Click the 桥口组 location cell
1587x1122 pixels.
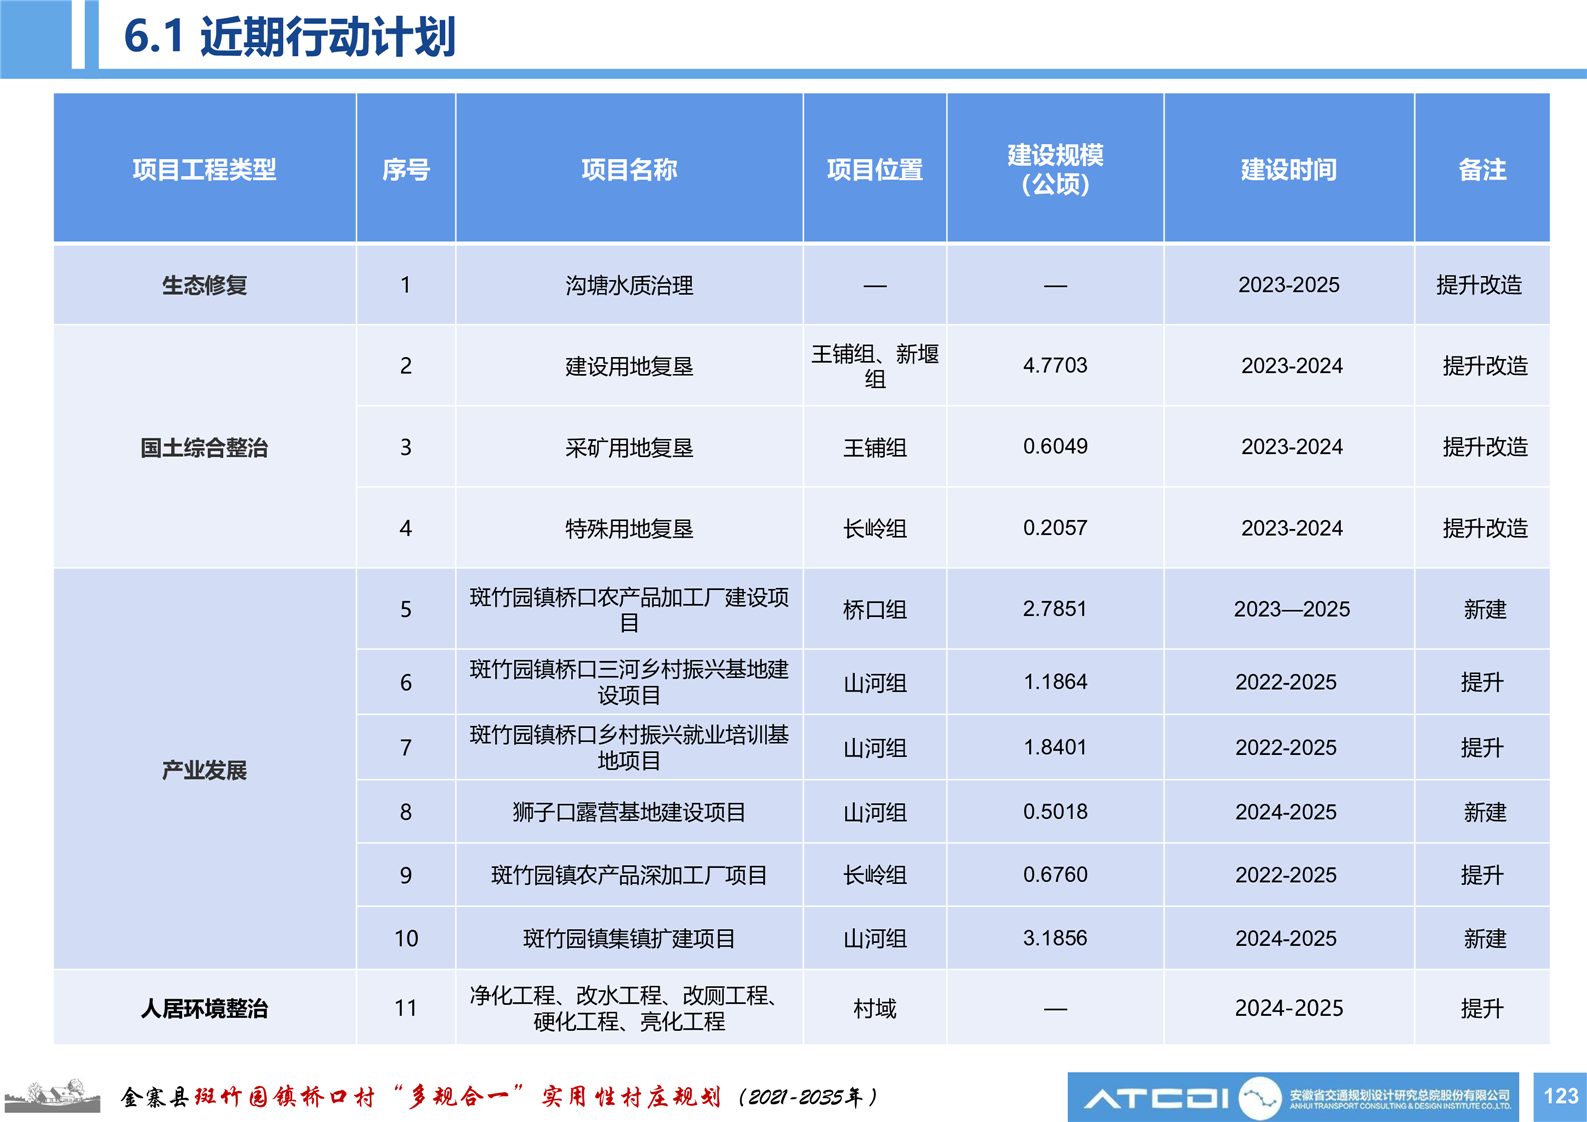pyautogui.click(x=875, y=609)
